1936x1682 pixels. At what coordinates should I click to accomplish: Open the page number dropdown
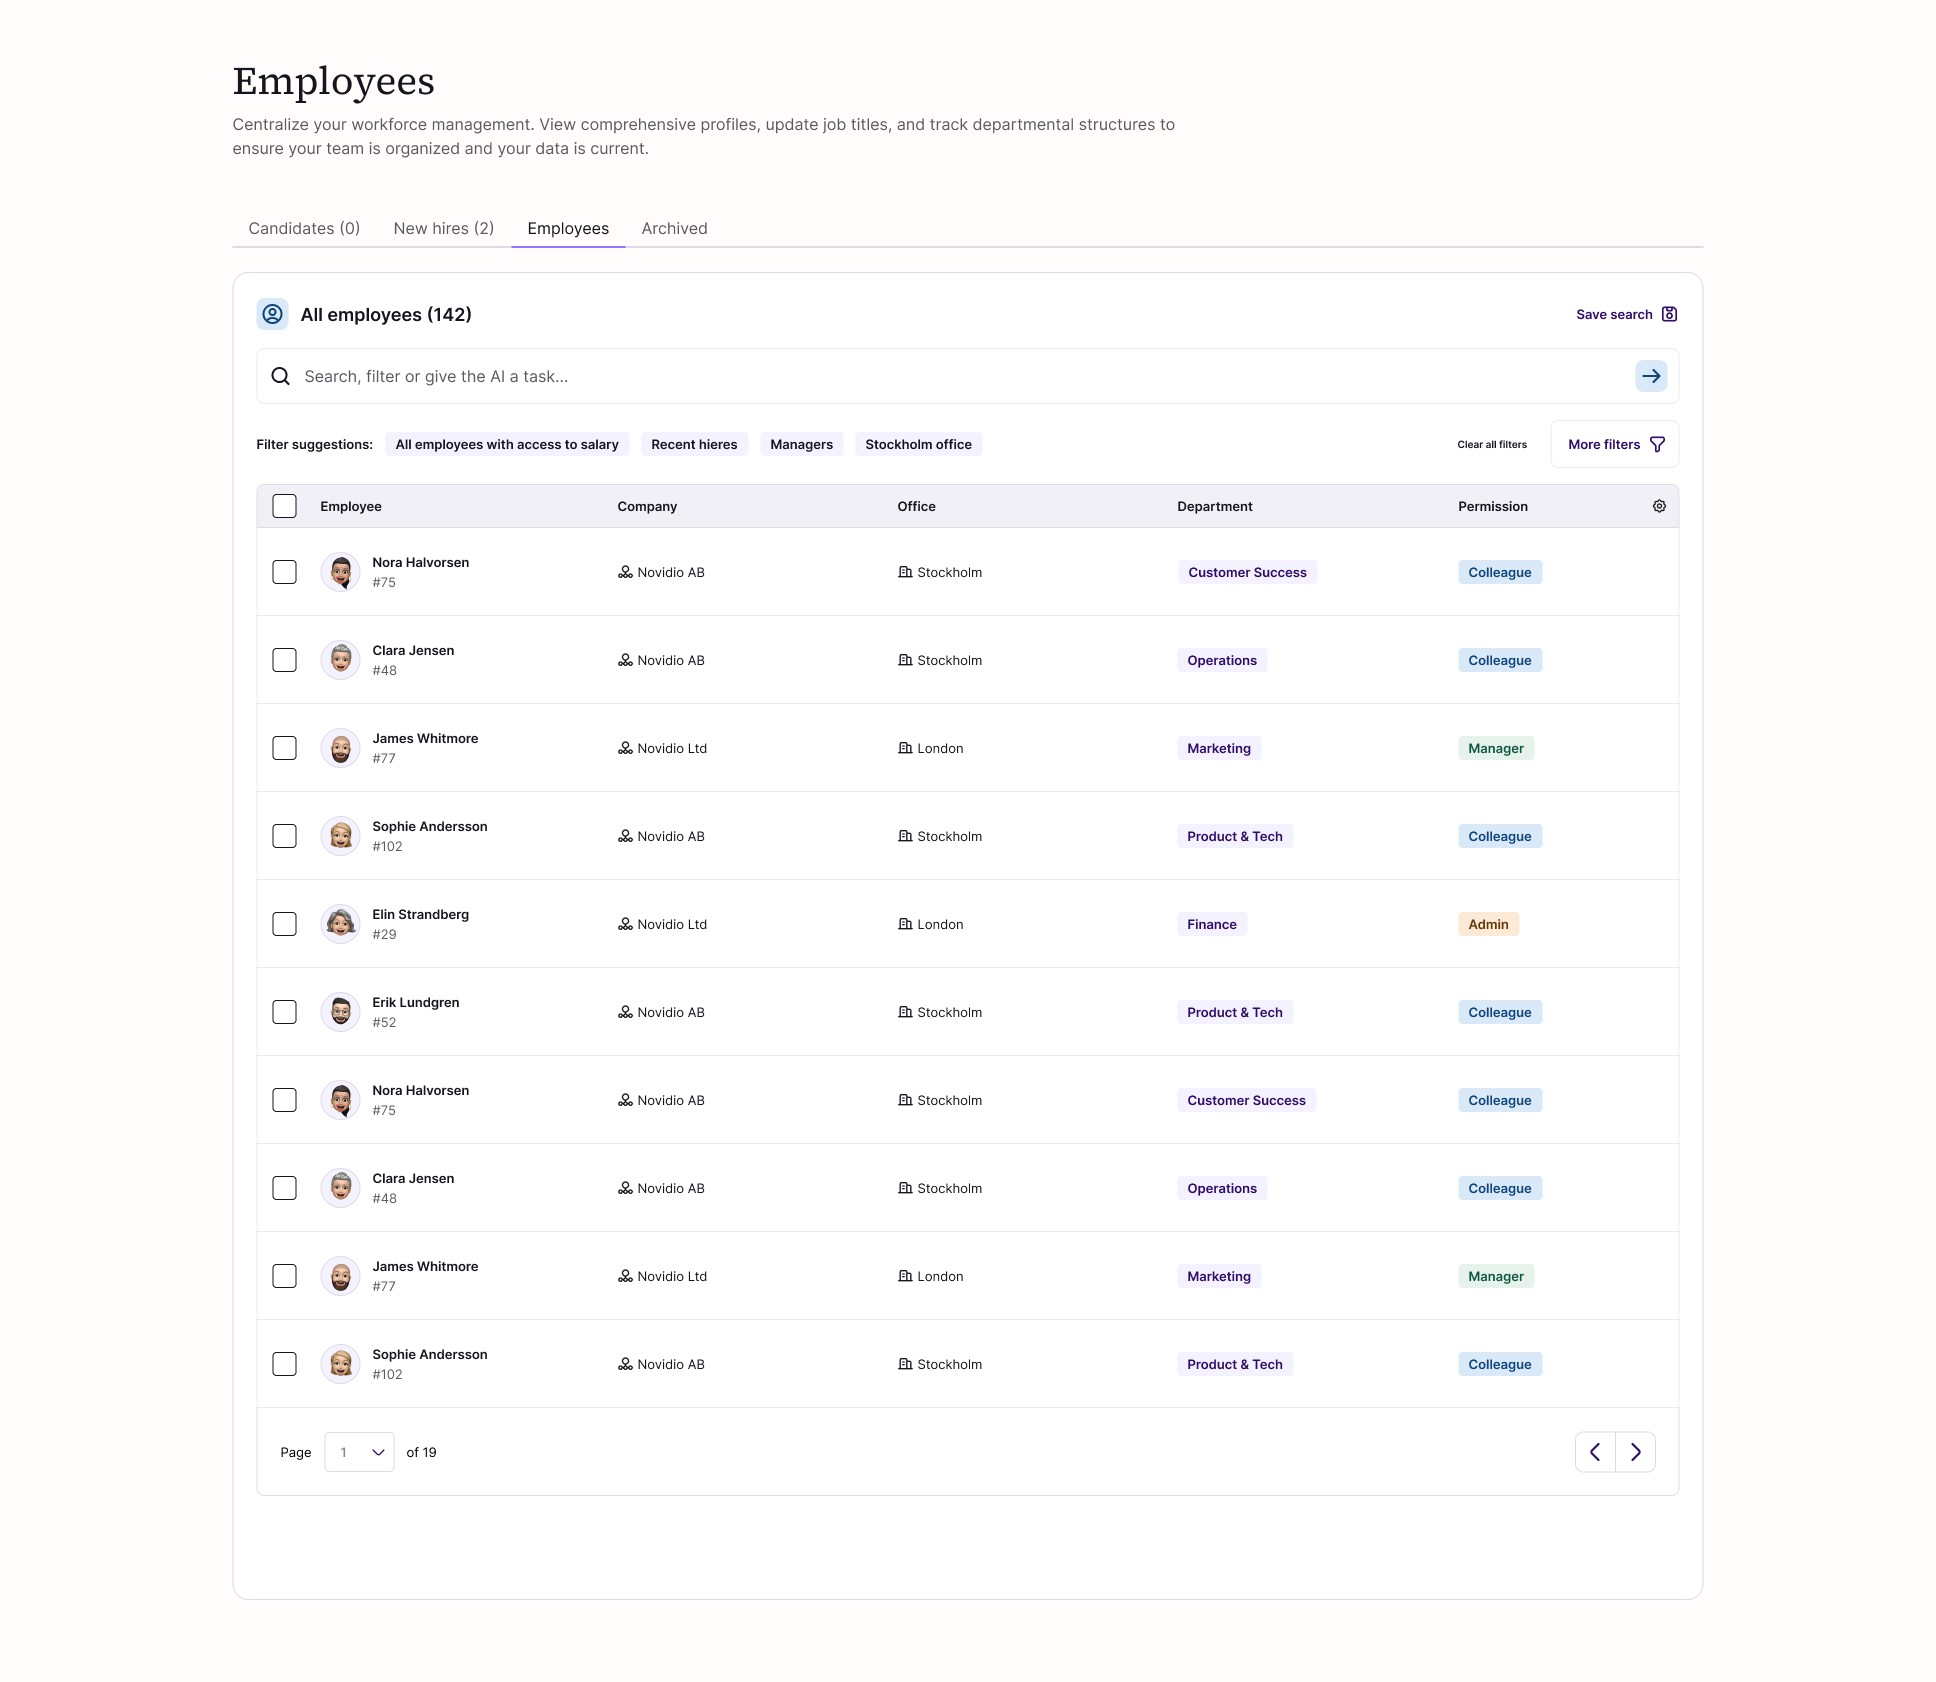click(359, 1452)
